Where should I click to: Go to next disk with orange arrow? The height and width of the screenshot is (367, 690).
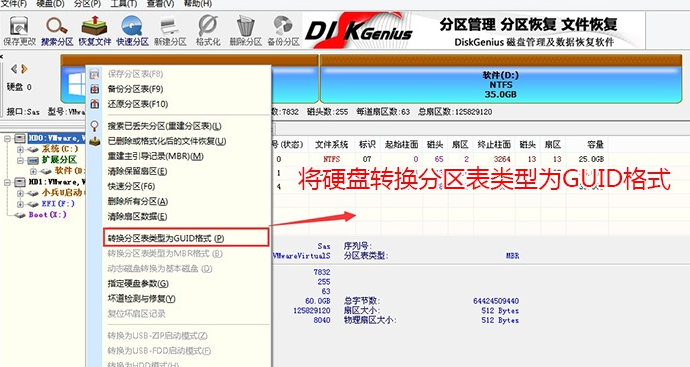click(25, 69)
